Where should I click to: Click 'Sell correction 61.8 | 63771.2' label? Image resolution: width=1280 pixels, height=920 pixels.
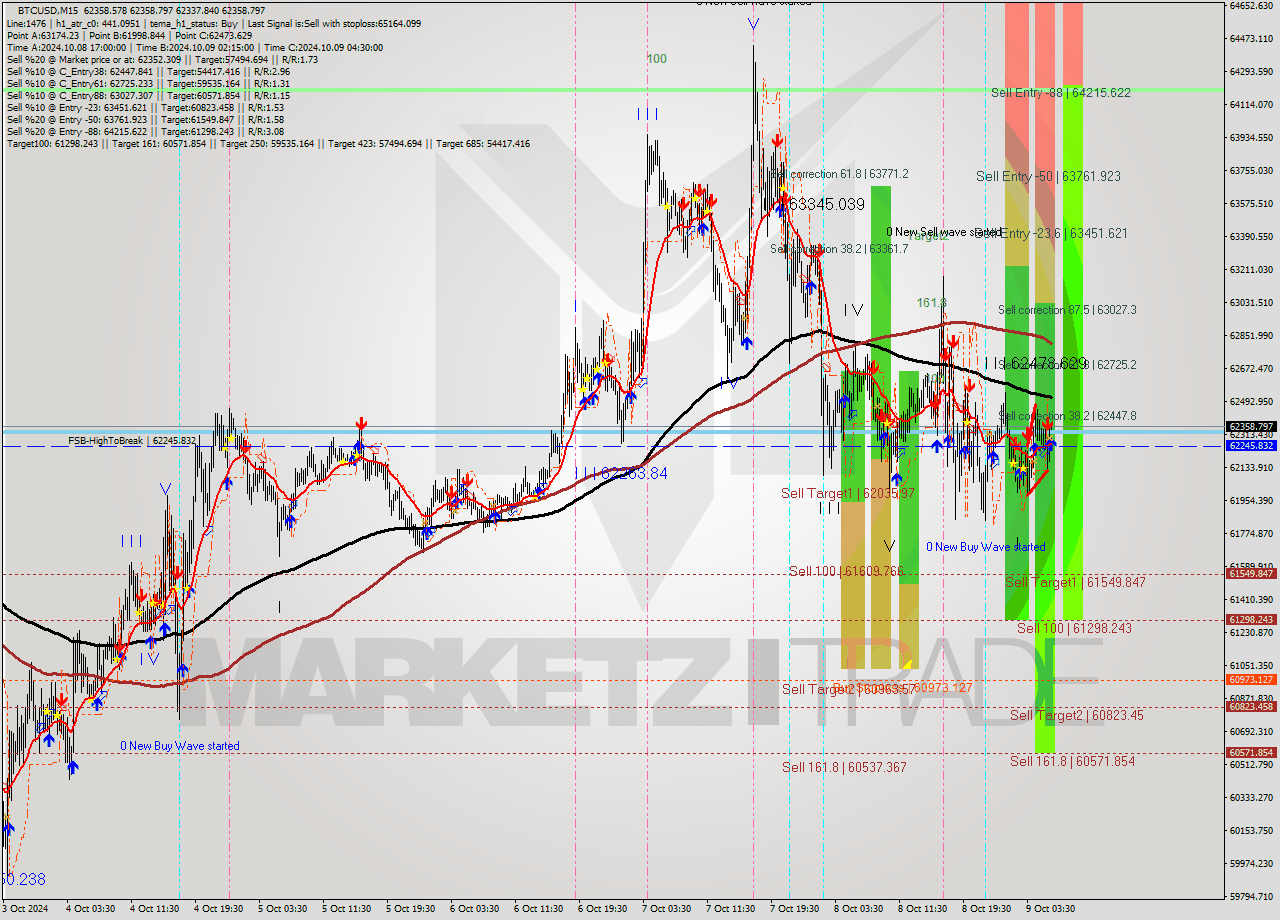(840, 174)
